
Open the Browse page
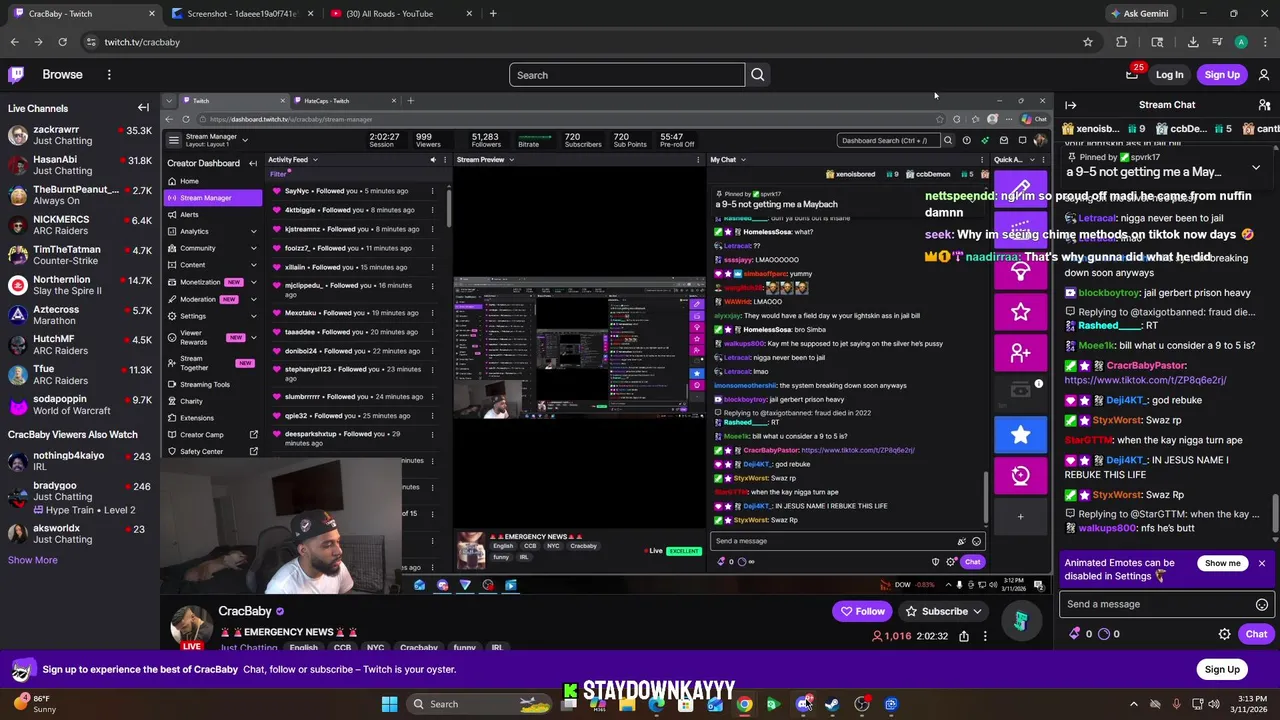click(x=62, y=74)
